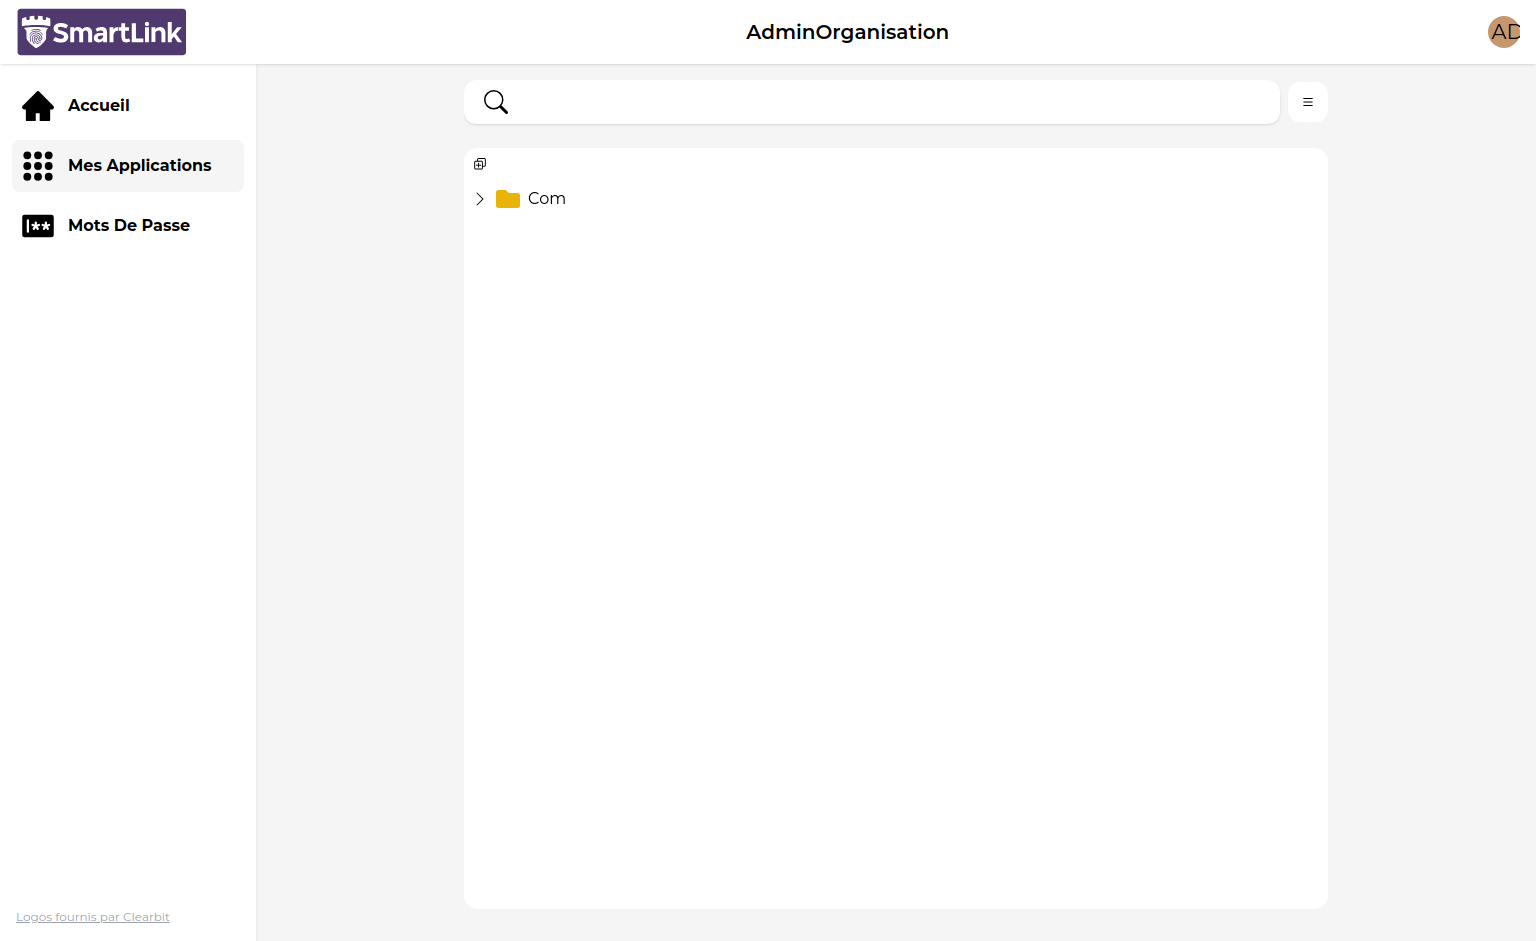Click the yellow Com folder icon
This screenshot has height=941, width=1536.
[x=508, y=199]
